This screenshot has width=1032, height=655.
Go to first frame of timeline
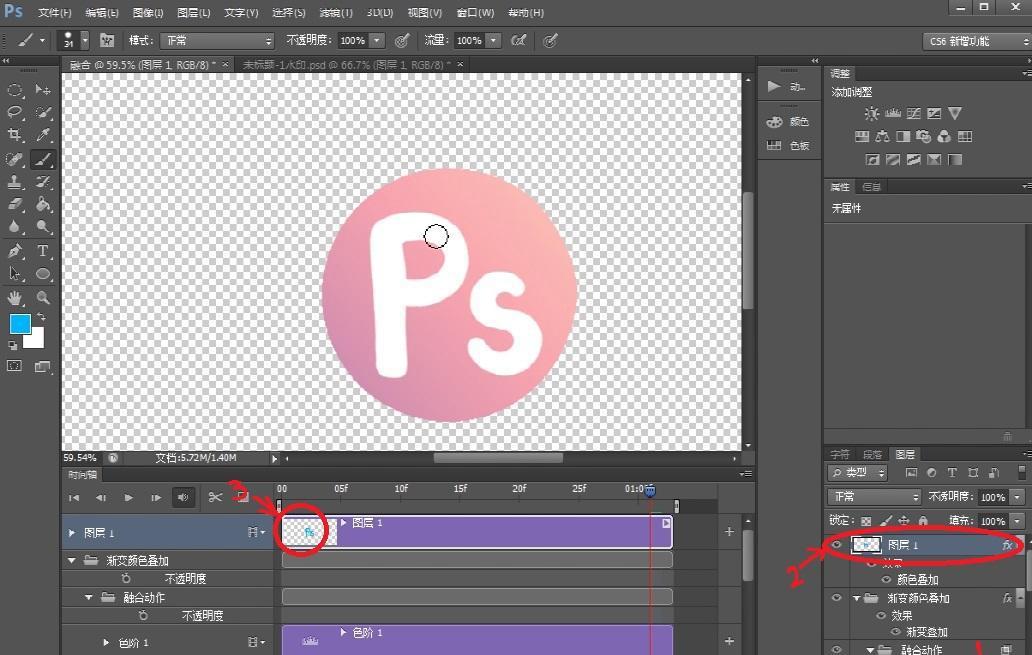coord(74,498)
